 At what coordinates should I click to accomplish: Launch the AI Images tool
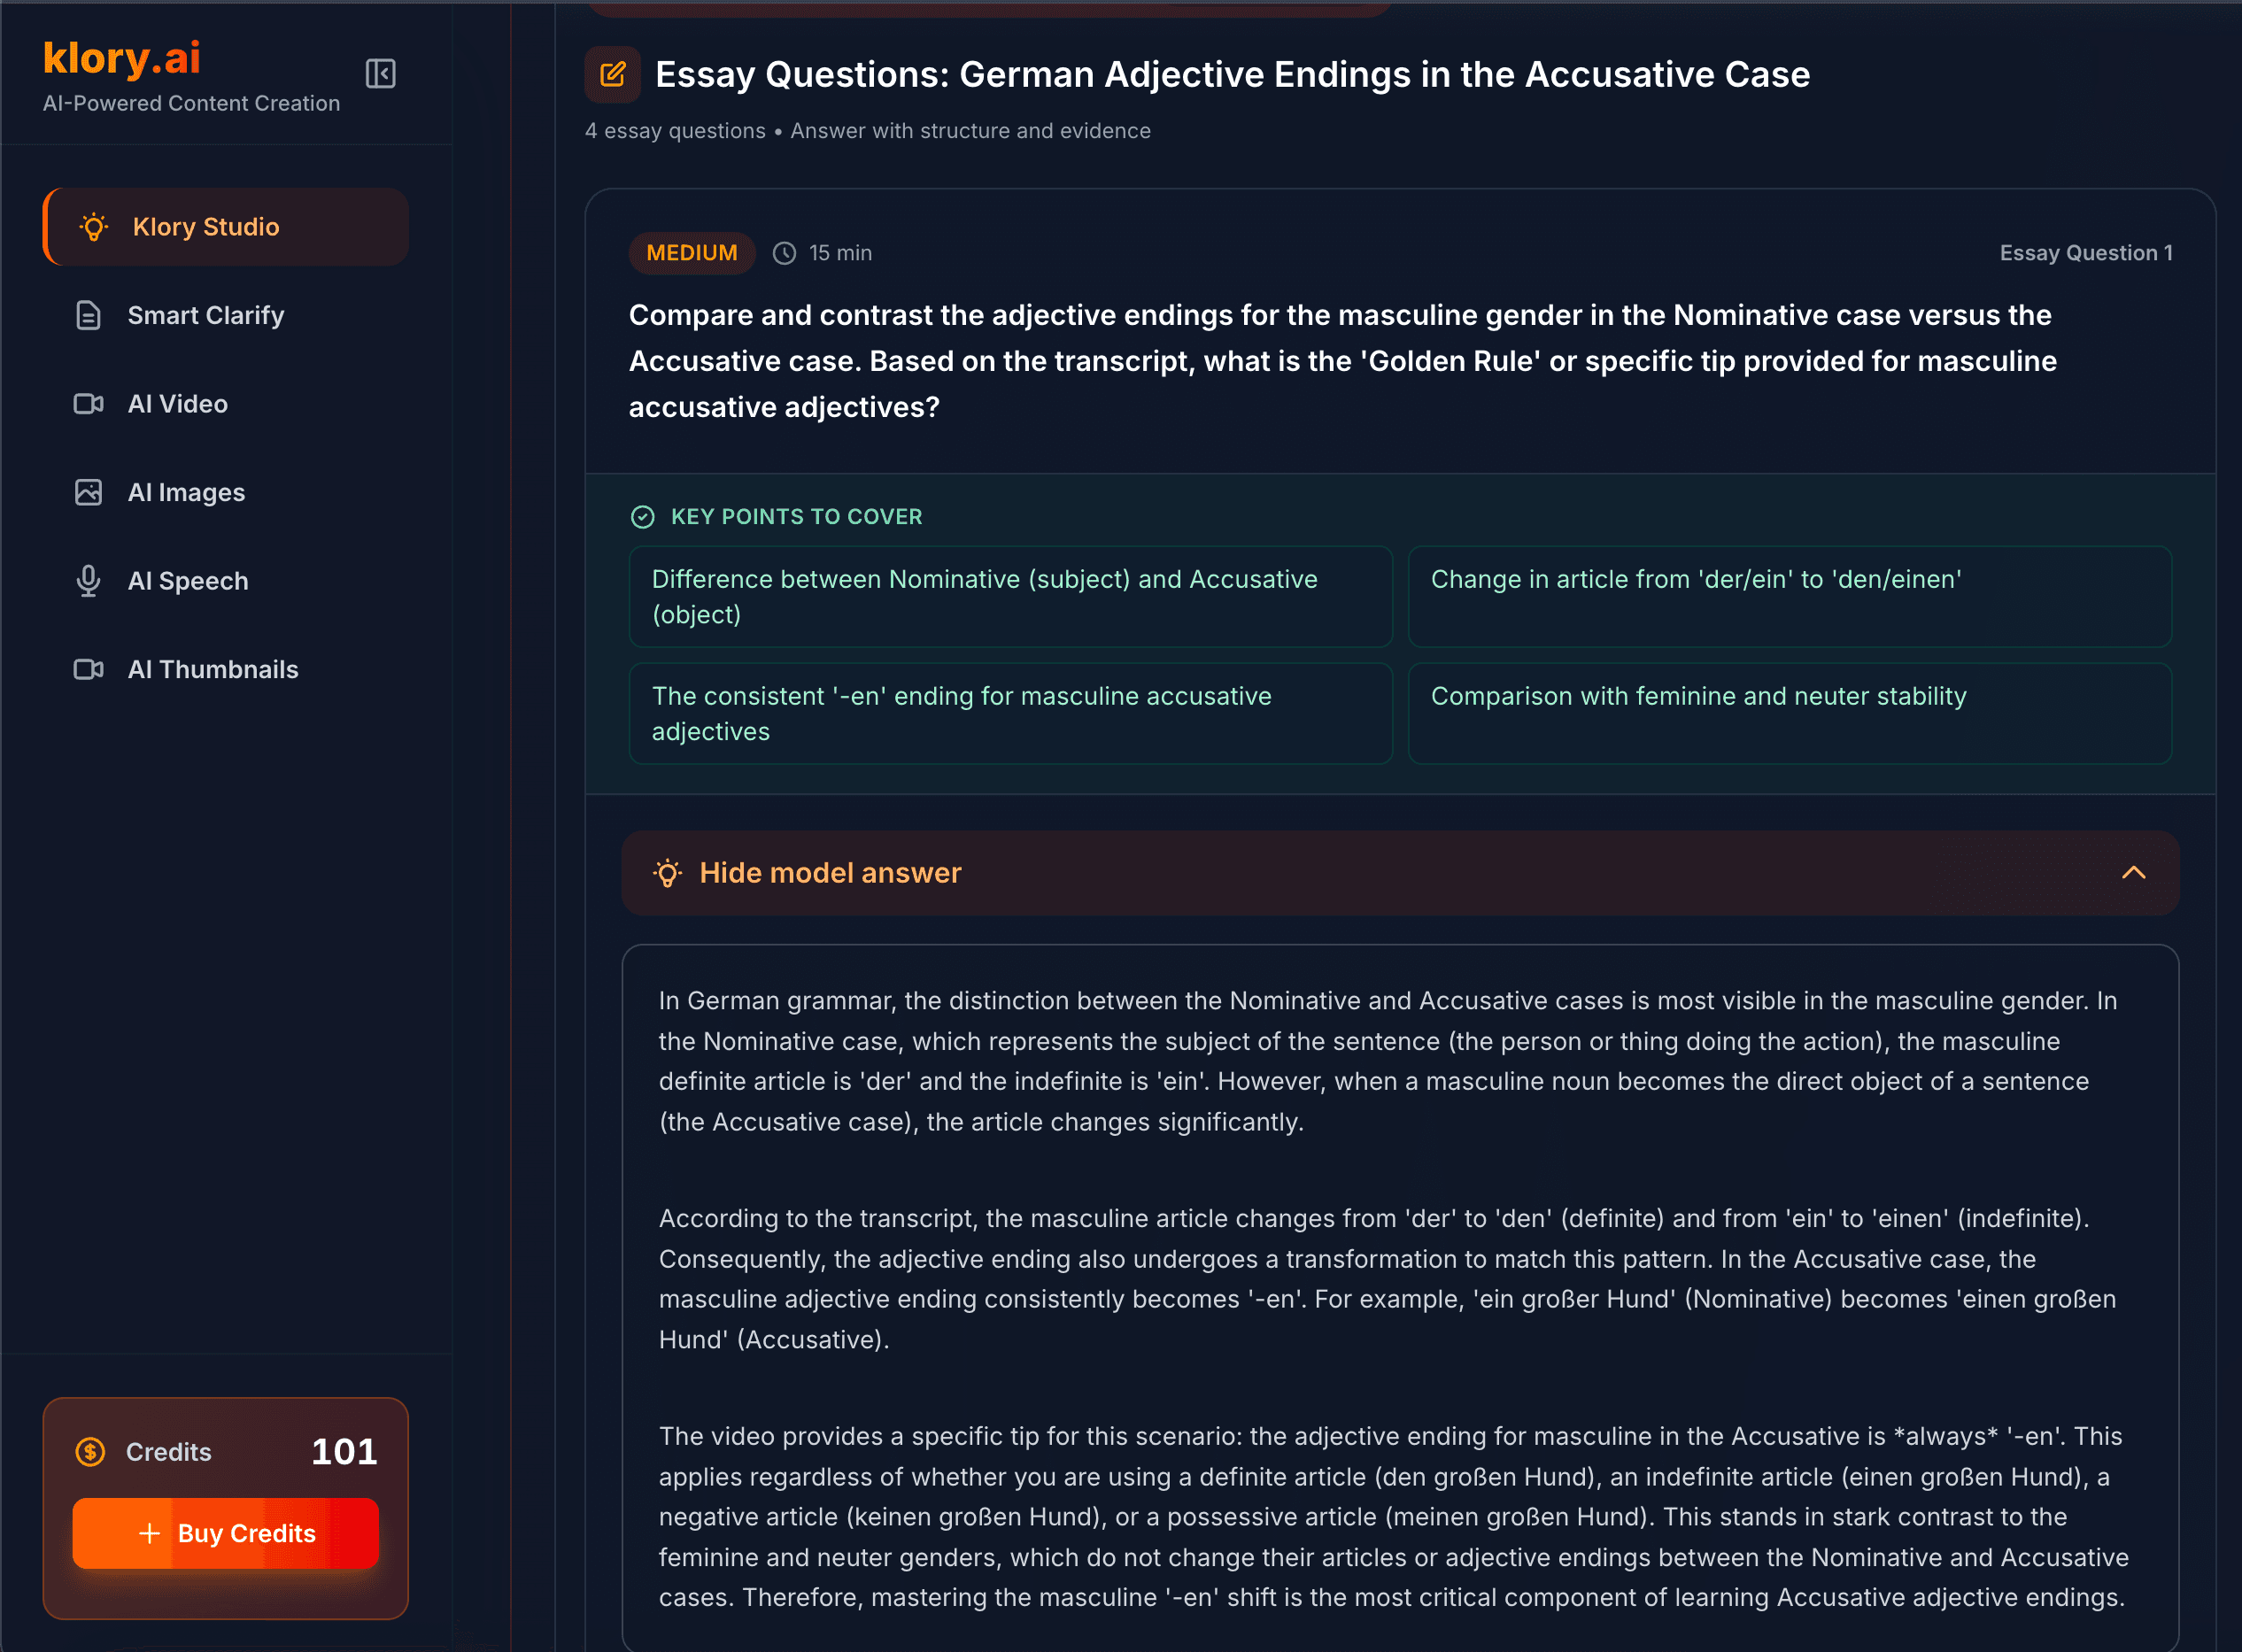point(186,492)
